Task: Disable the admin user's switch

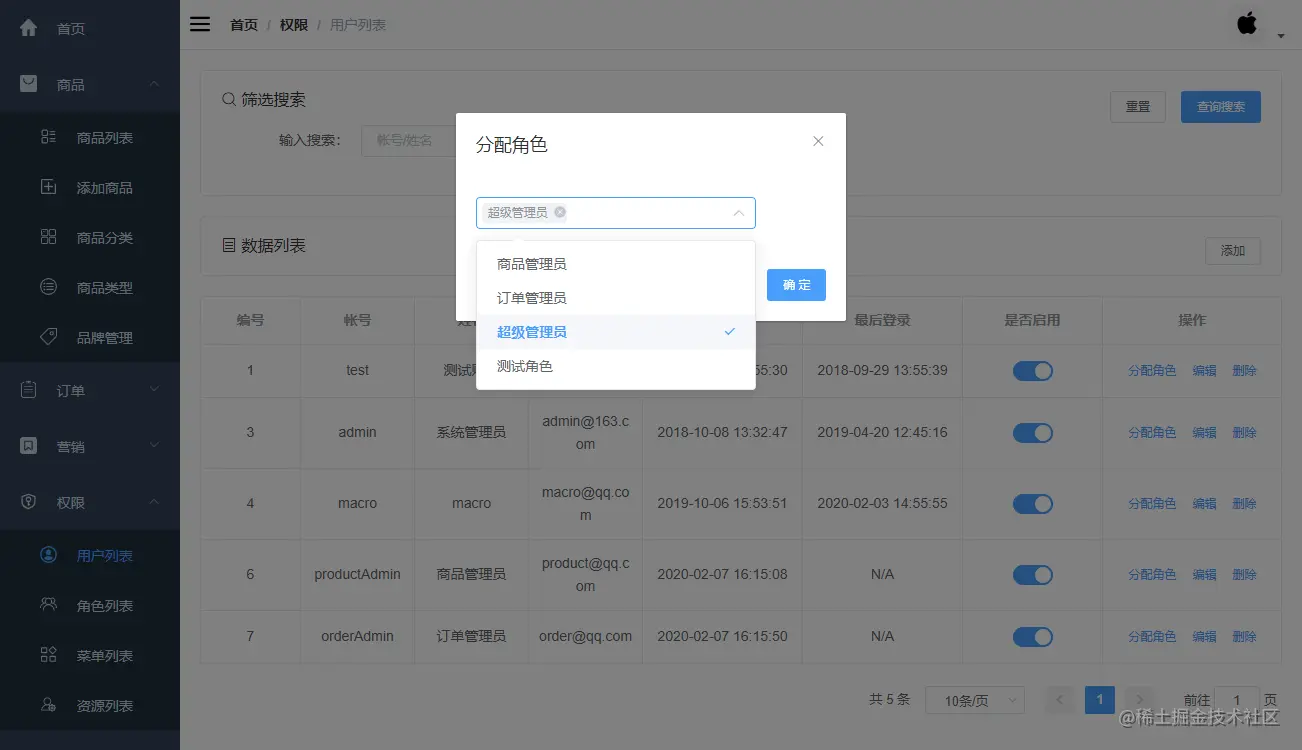Action: pos(1033,433)
